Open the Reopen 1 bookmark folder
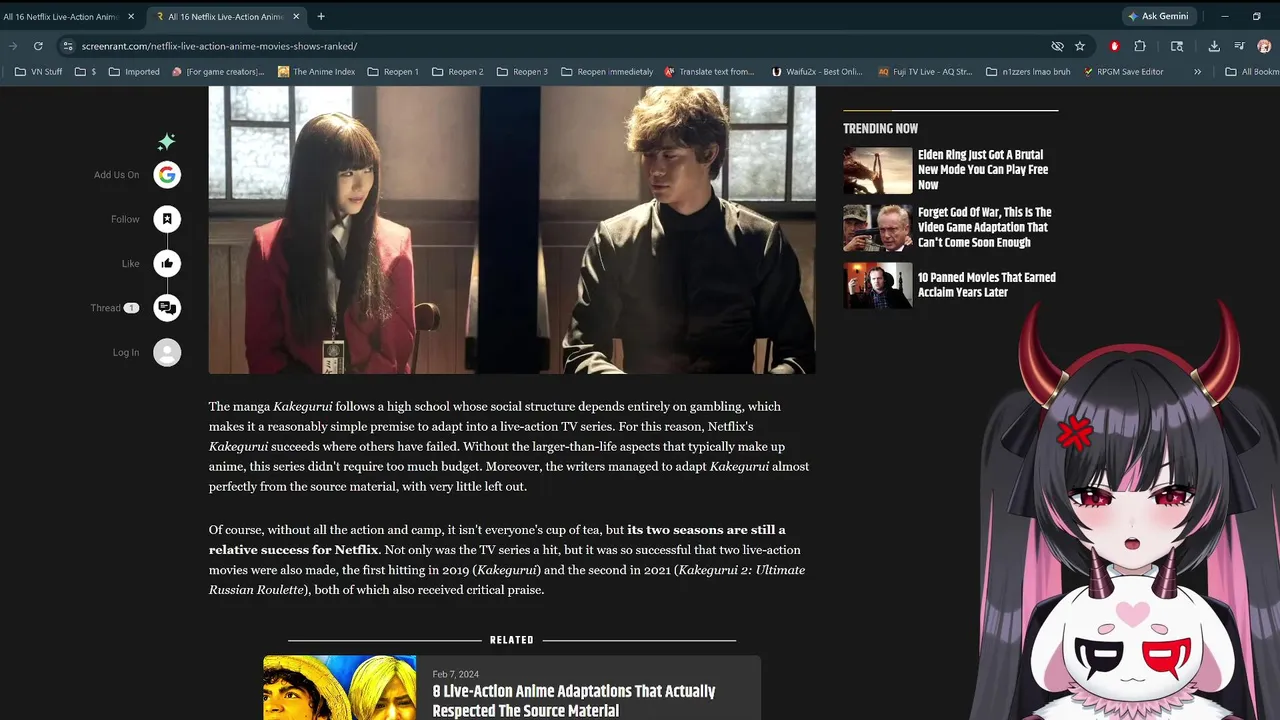Viewport: 1280px width, 720px height. (x=393, y=72)
